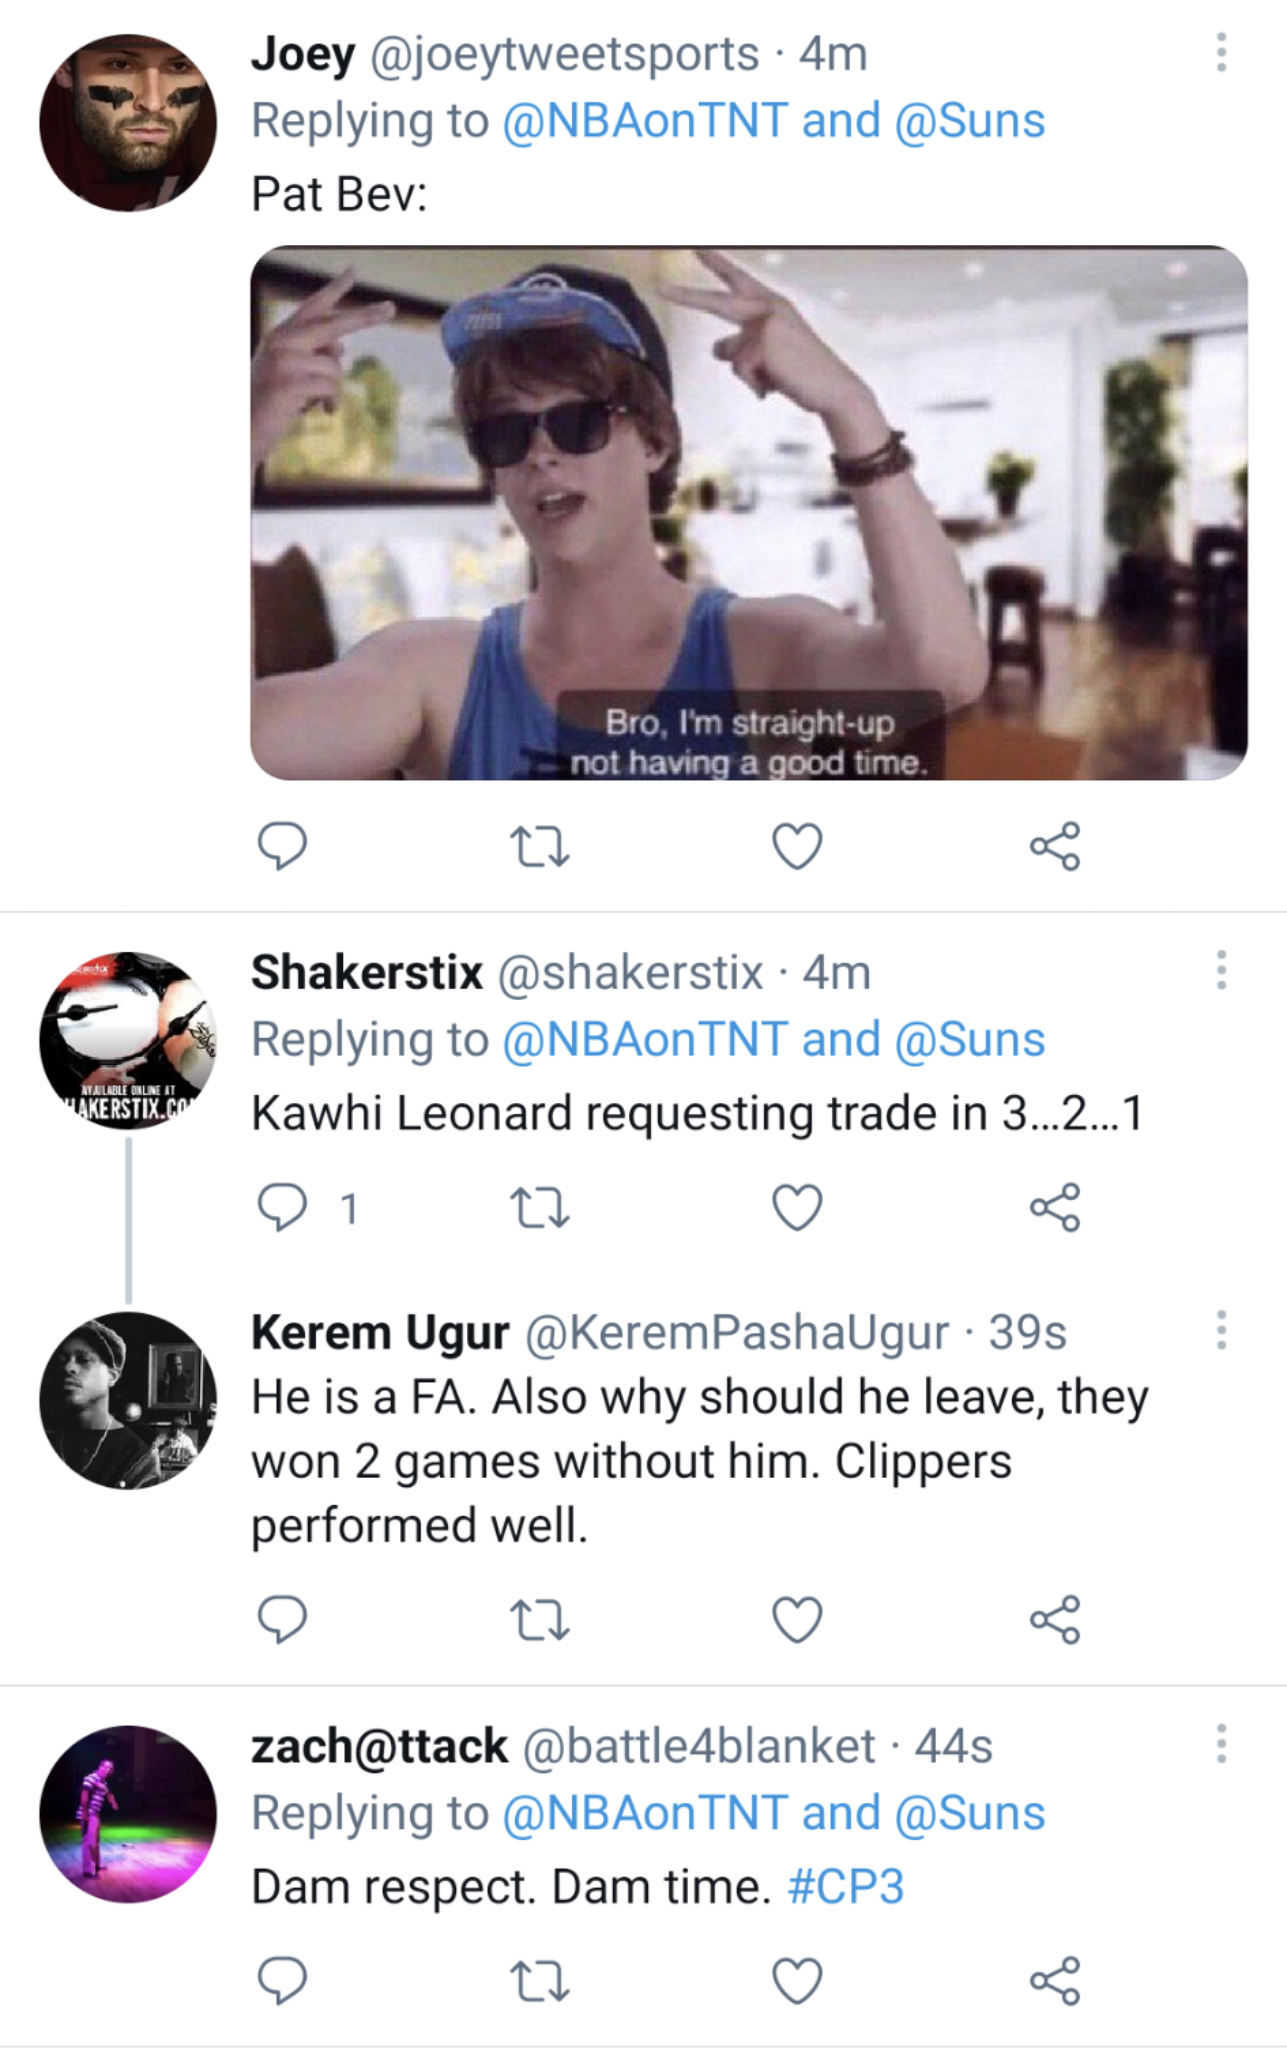The height and width of the screenshot is (2048, 1287).
Task: Reply to Joey's tweet
Action: click(282, 846)
